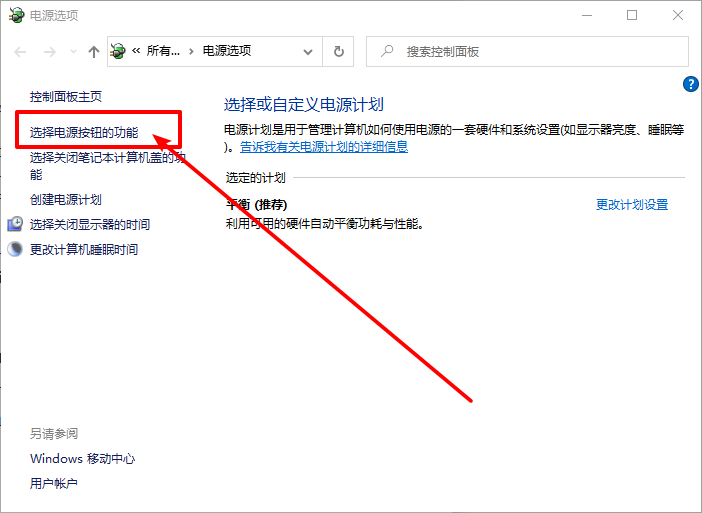Expand arrow after 所有... breadcrumb
Screen dimensions: 702x513
pyautogui.click(x=191, y=51)
